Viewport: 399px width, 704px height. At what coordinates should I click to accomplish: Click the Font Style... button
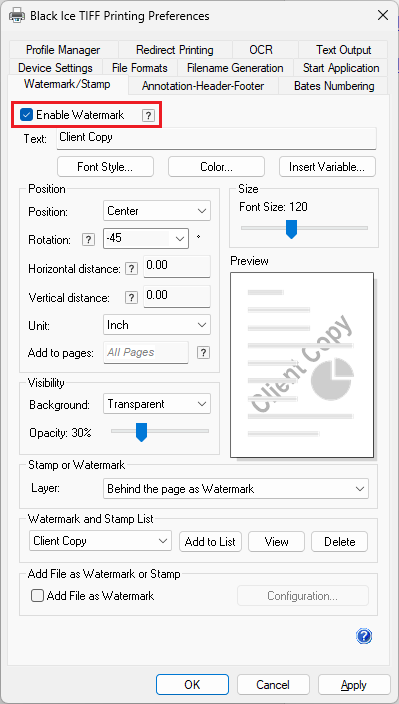click(105, 167)
